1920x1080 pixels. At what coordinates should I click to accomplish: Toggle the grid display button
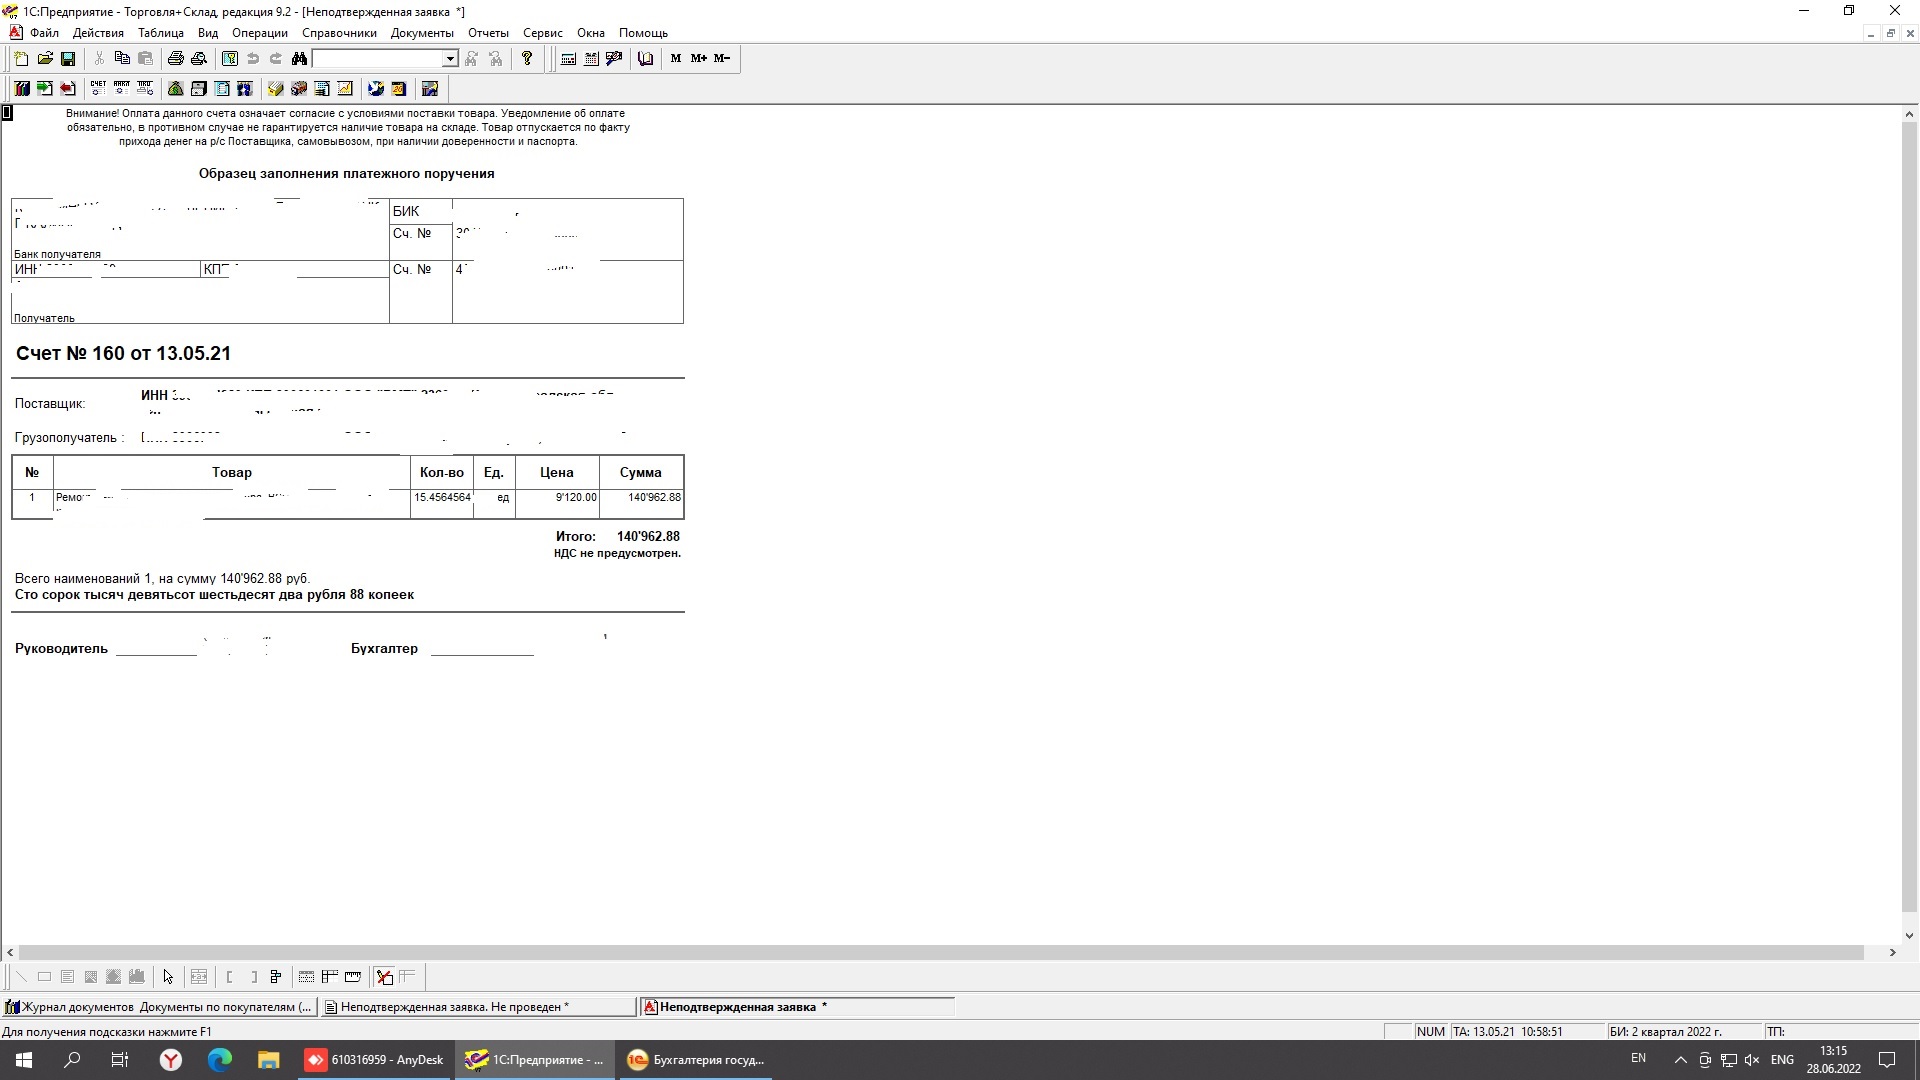point(307,977)
